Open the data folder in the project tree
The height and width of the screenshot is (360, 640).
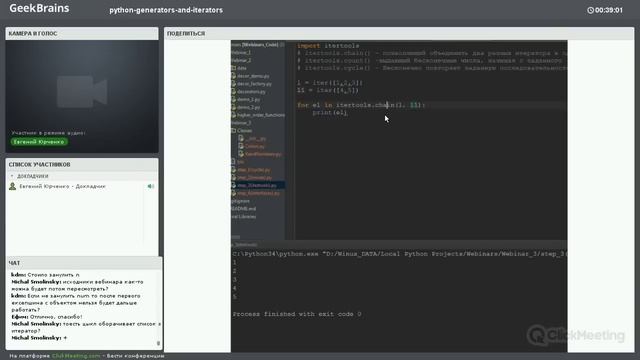[242, 68]
